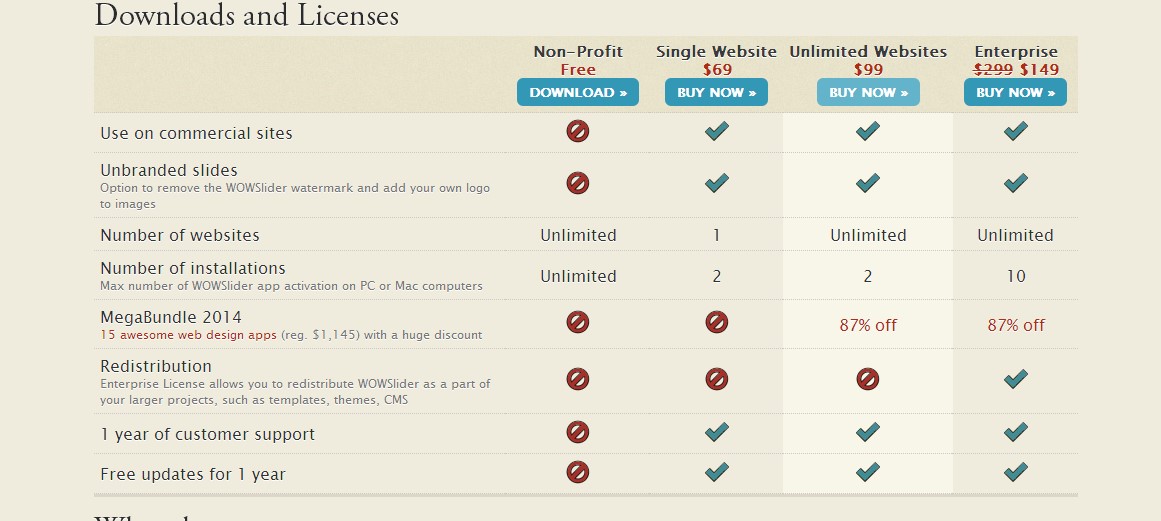The height and width of the screenshot is (521, 1161).
Task: Click '10' installations under Enterprise
Action: pos(1016,276)
